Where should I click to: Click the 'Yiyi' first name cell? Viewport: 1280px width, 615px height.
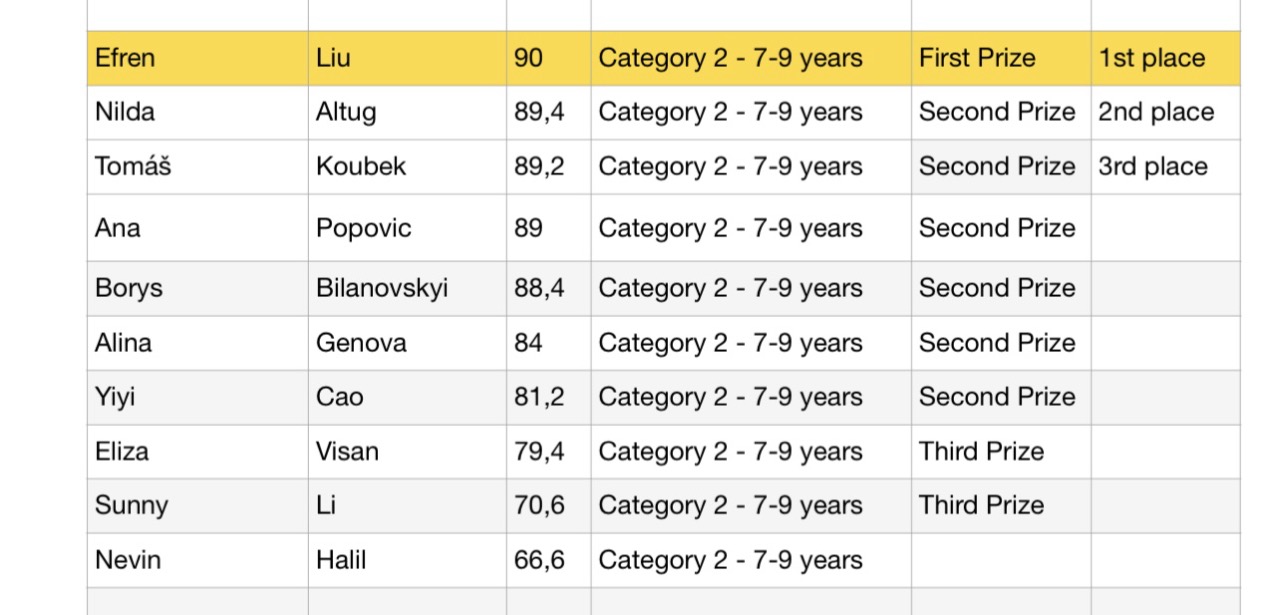click(x=115, y=397)
